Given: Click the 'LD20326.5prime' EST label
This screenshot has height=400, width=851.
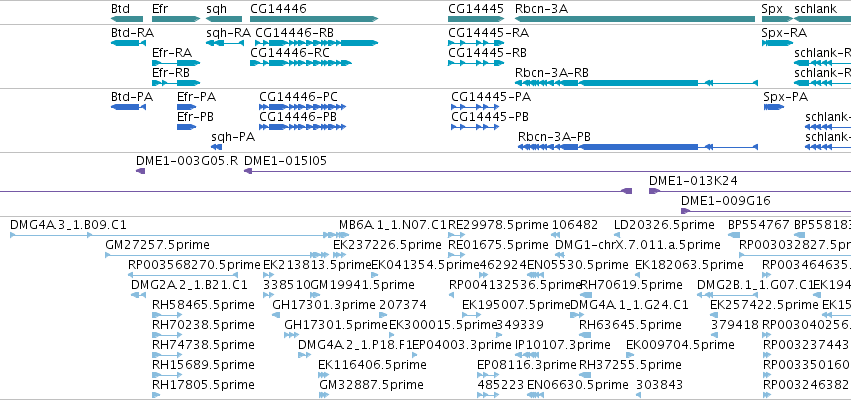Looking at the screenshot, I should [664, 226].
